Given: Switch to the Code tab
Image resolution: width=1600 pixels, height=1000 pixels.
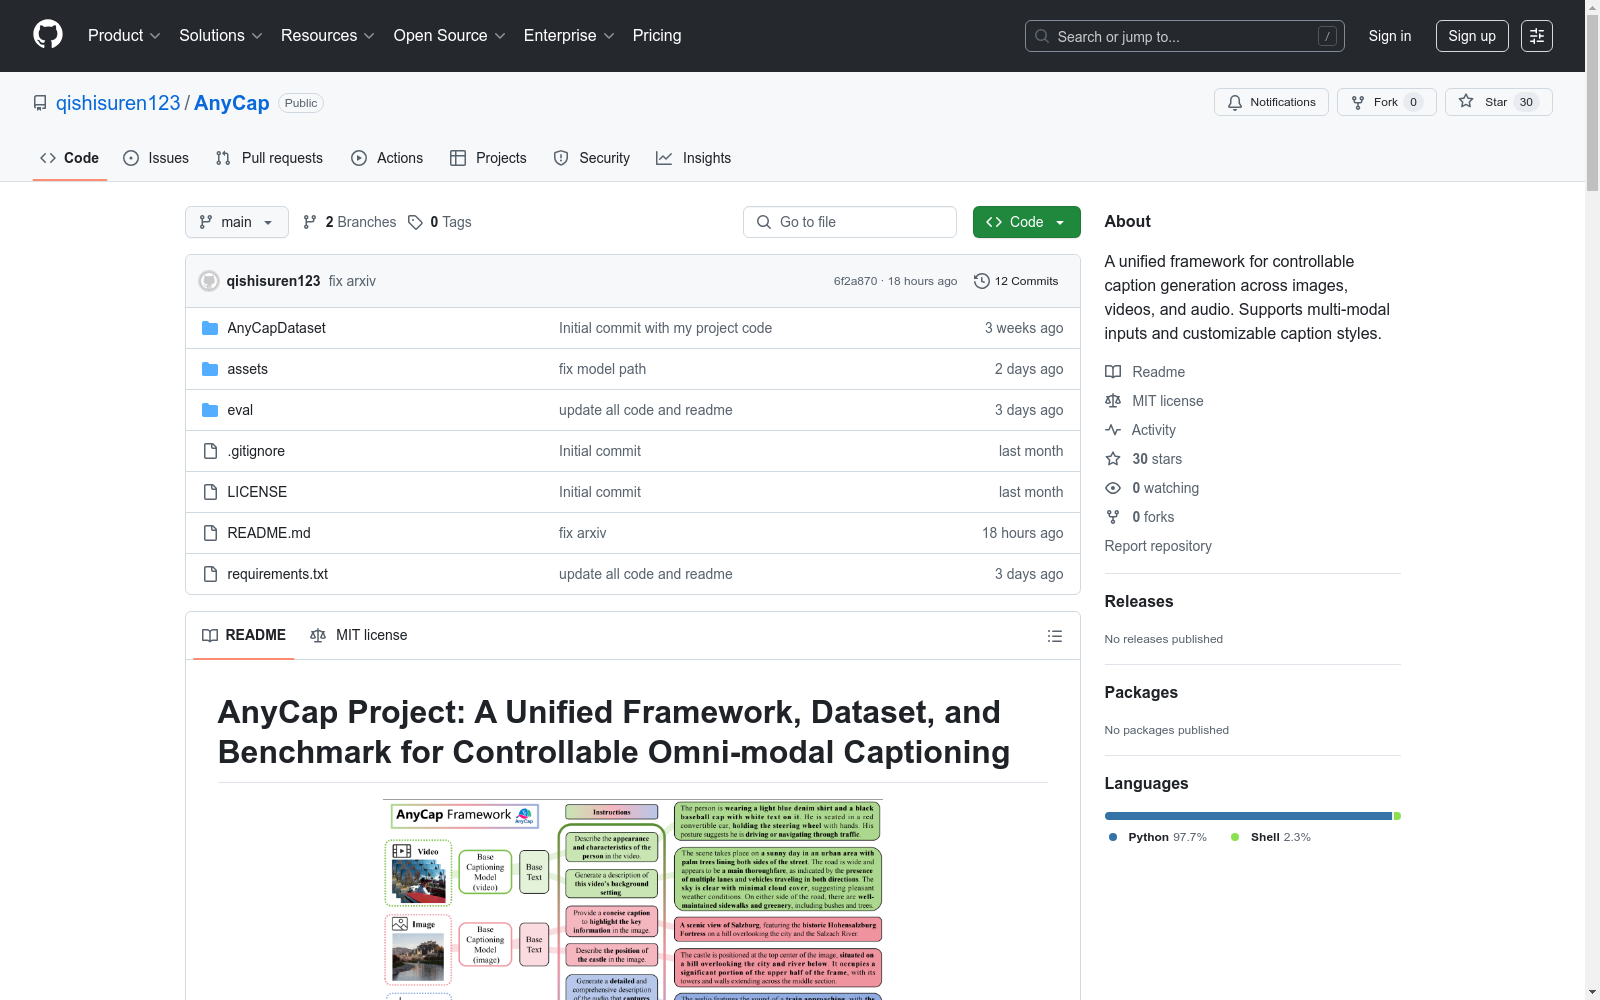Looking at the screenshot, I should click(x=70, y=158).
